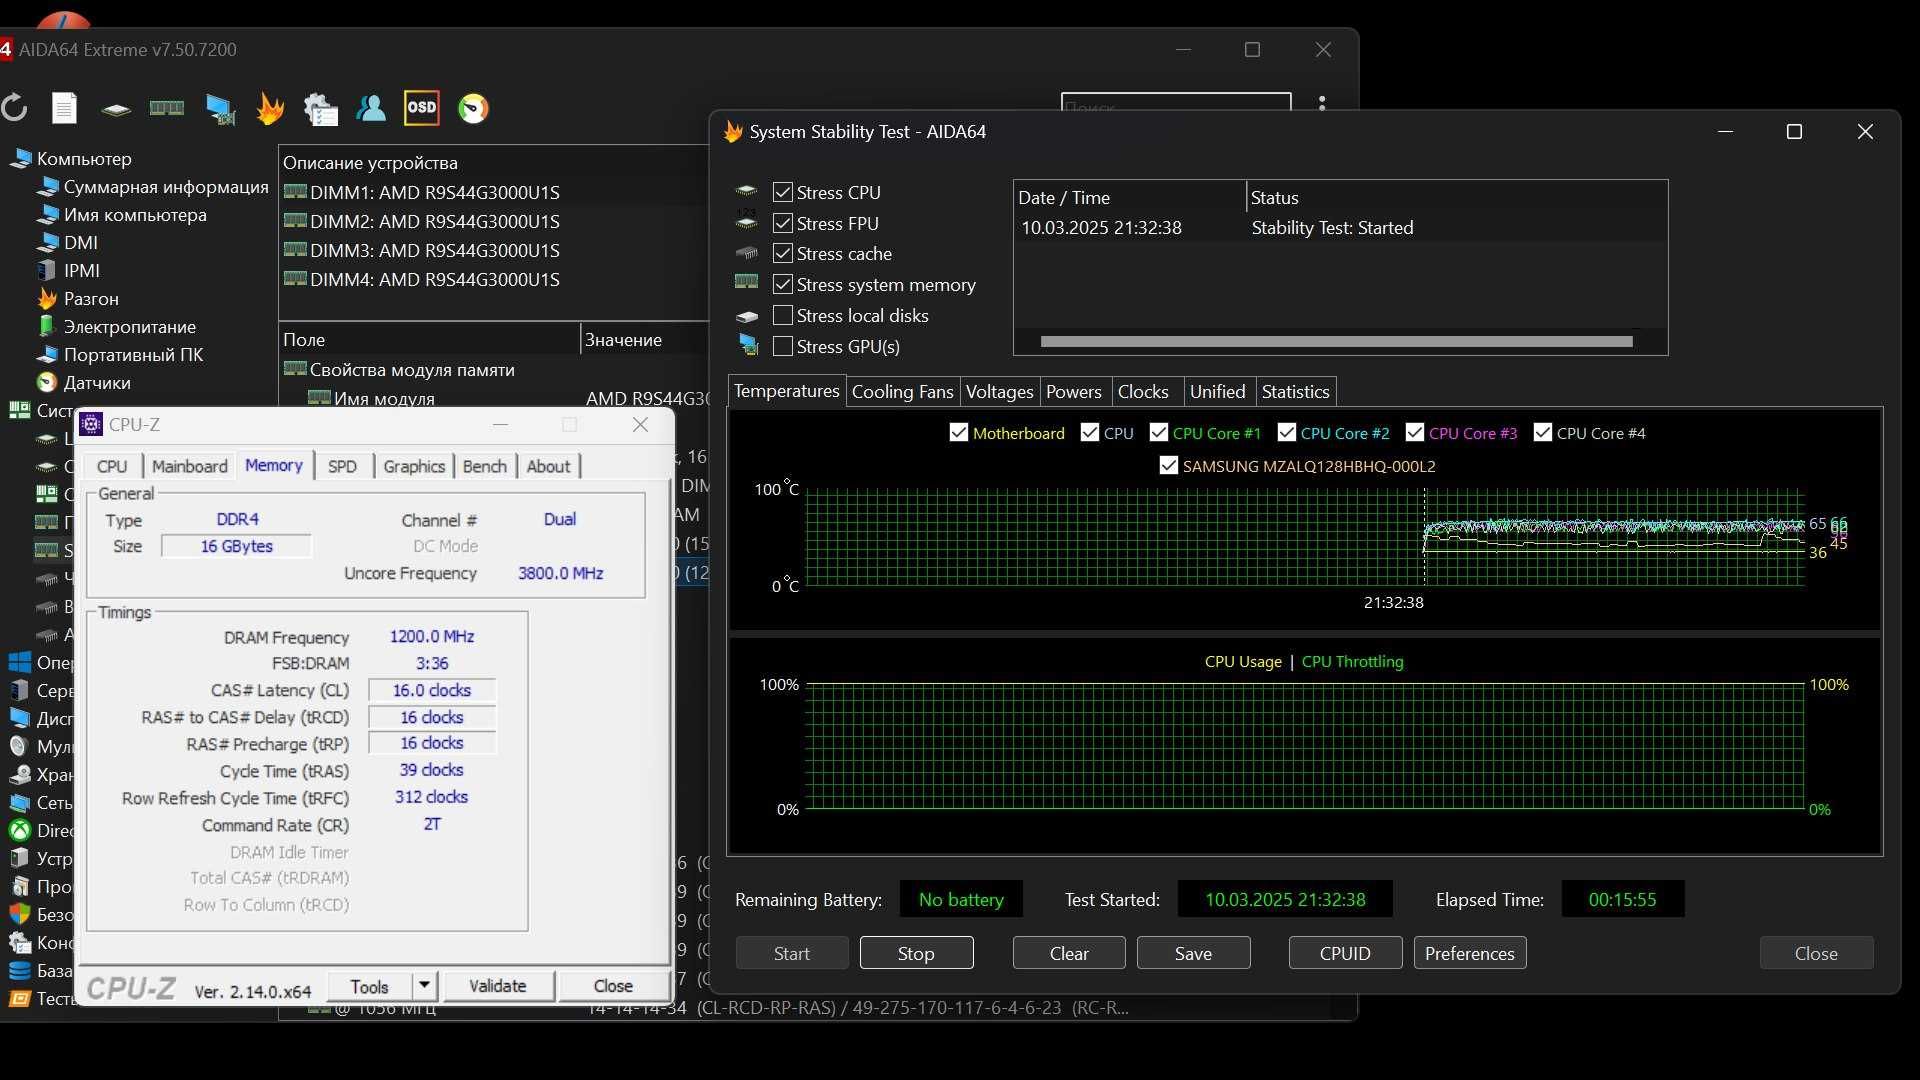Enable Stress local disks checkbox
This screenshot has height=1080, width=1920.
pos(783,315)
